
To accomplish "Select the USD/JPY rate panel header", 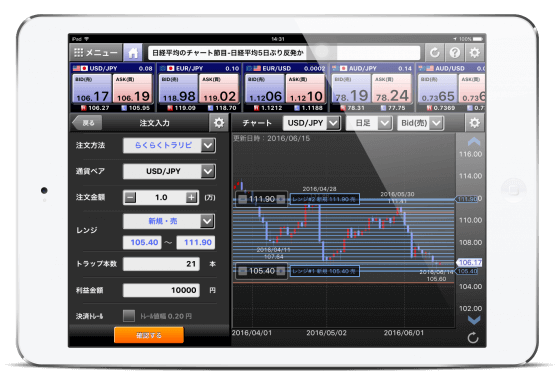I will (112, 68).
